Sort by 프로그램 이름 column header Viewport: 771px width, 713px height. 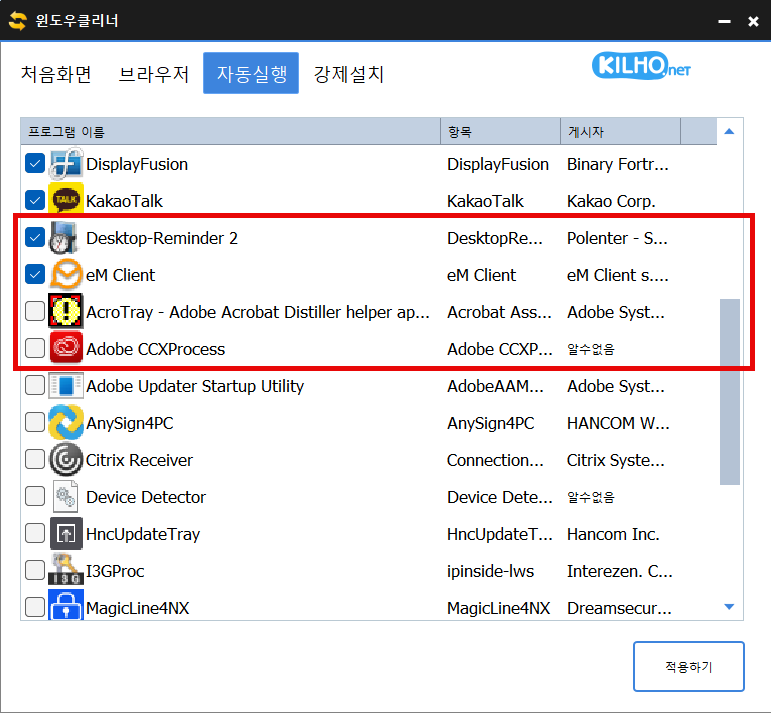[231, 131]
